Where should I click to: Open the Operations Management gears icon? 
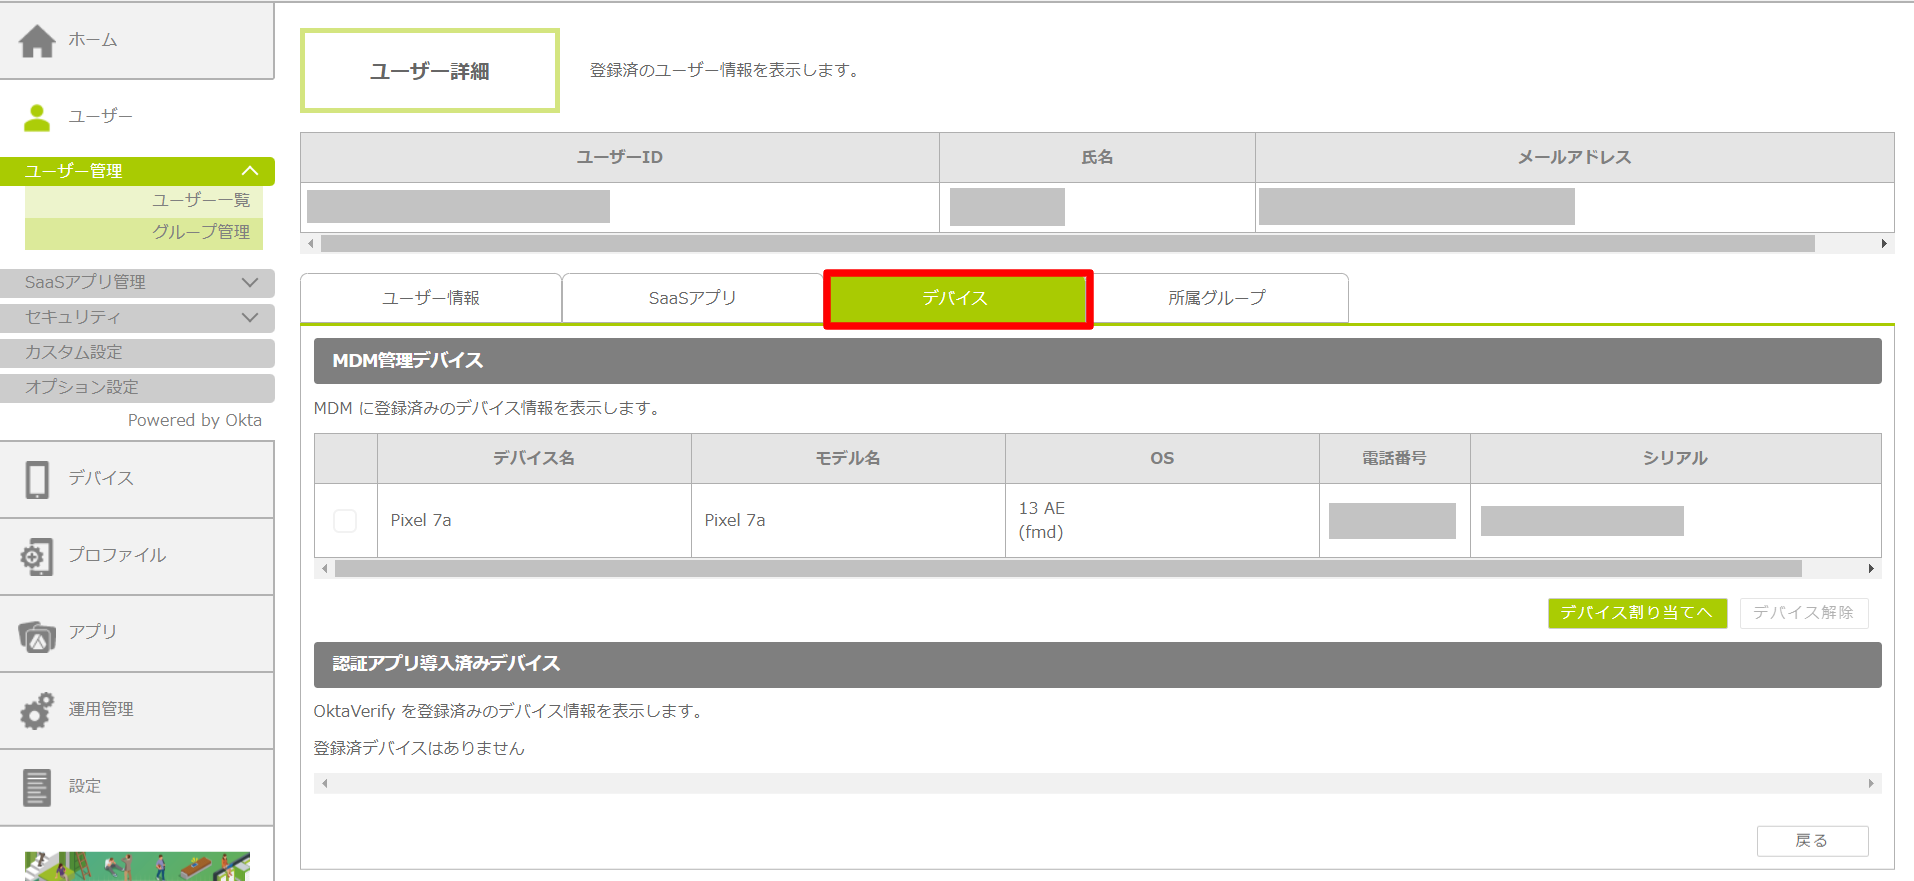click(37, 711)
